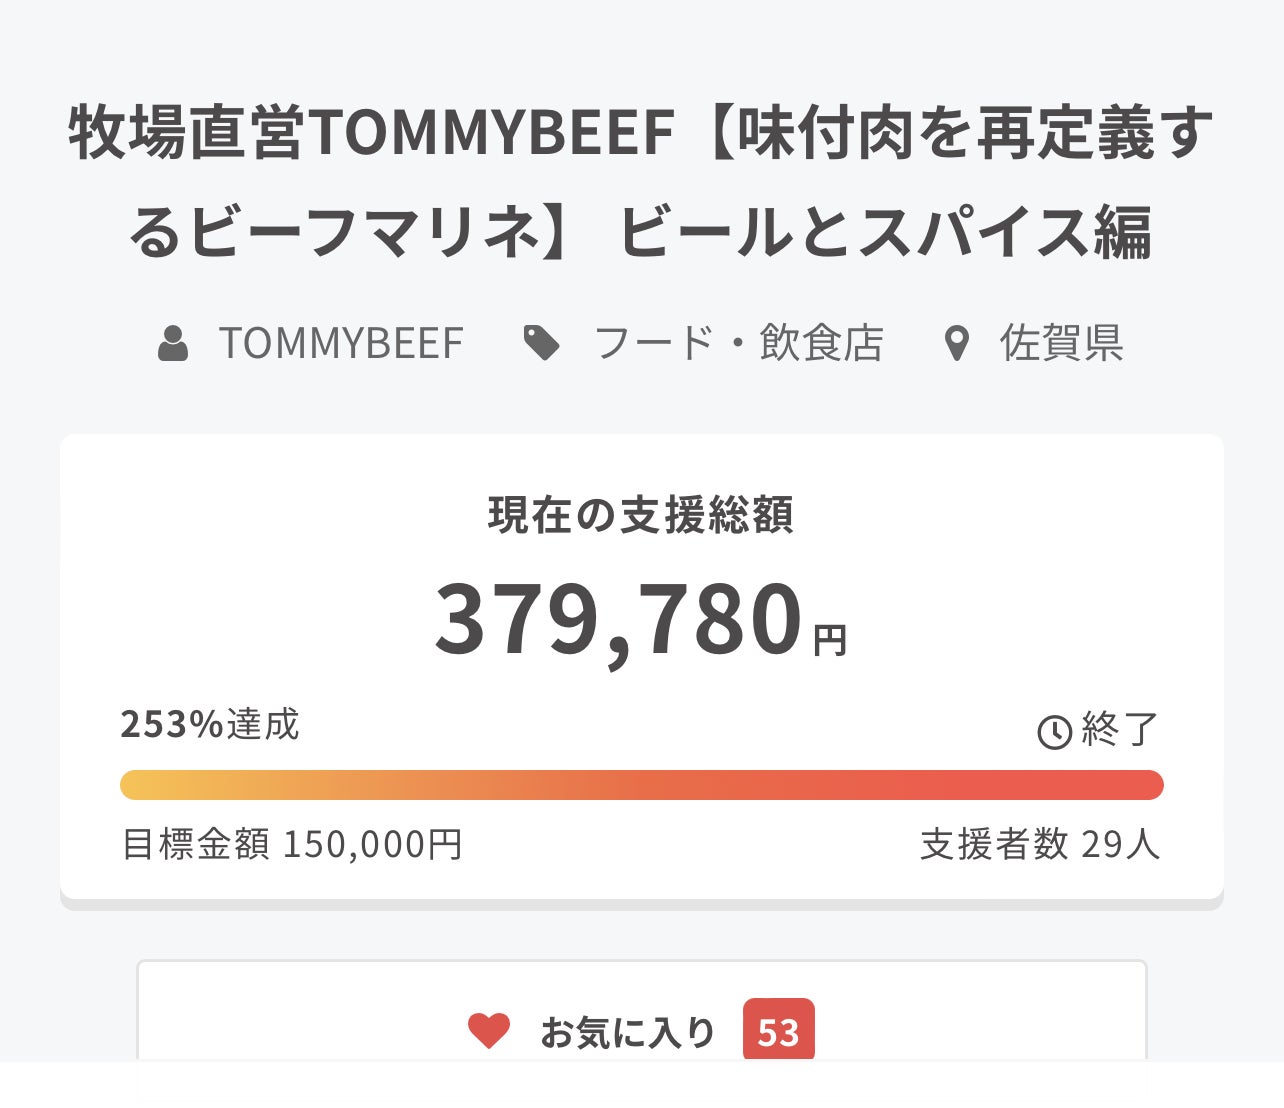Click the 現在の支援総額 heading
The image size is (1284, 1108).
[641, 515]
